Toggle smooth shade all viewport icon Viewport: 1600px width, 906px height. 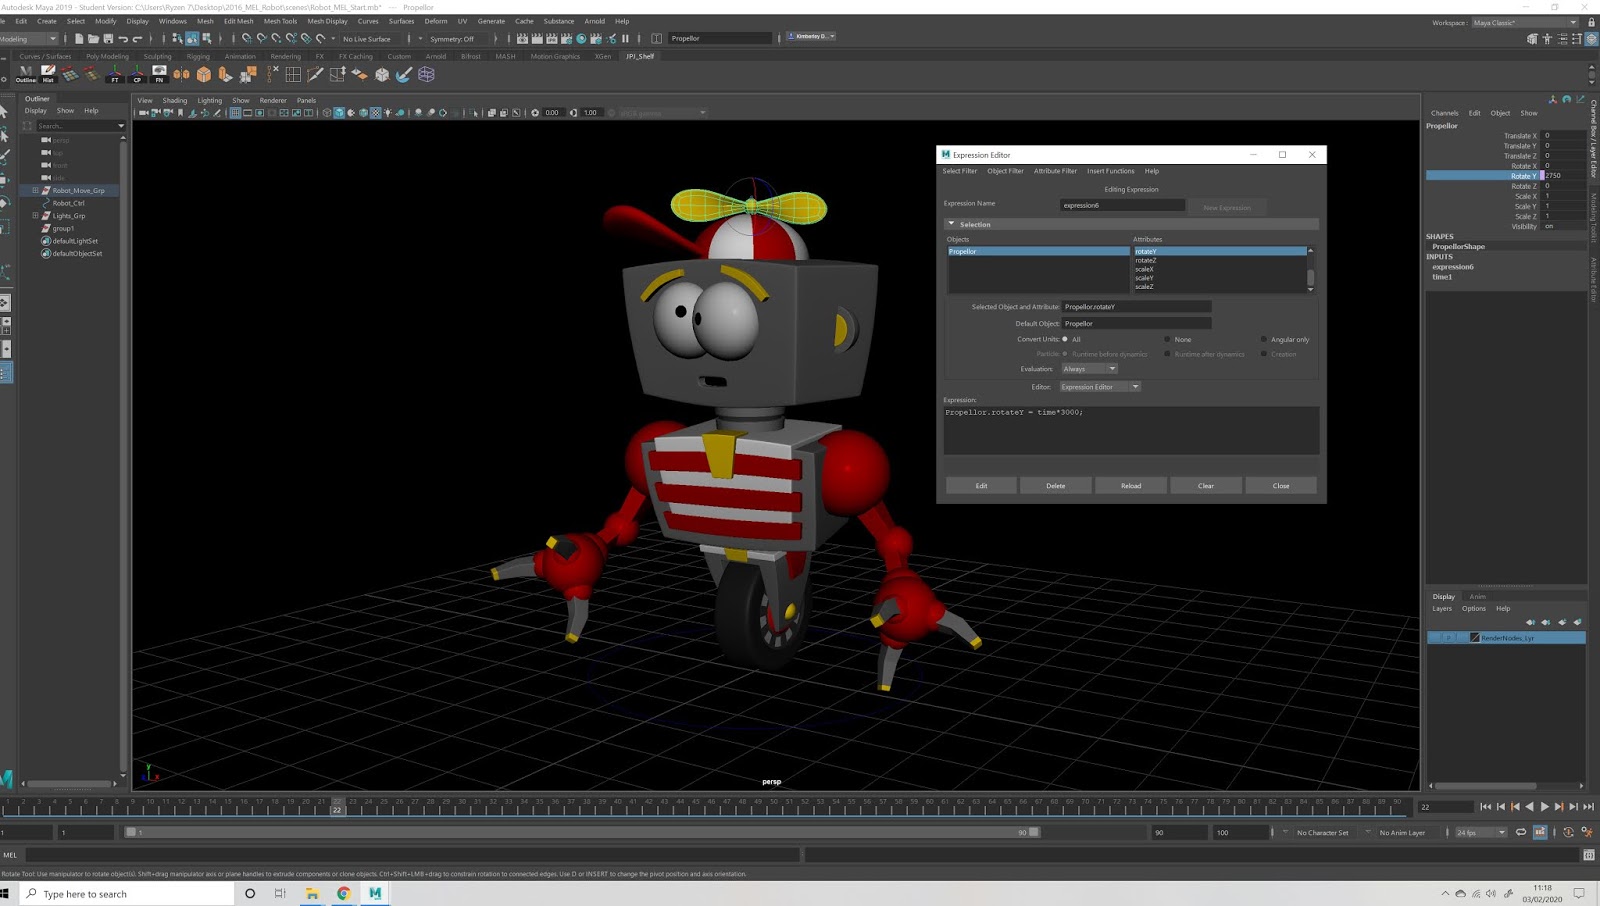point(339,113)
